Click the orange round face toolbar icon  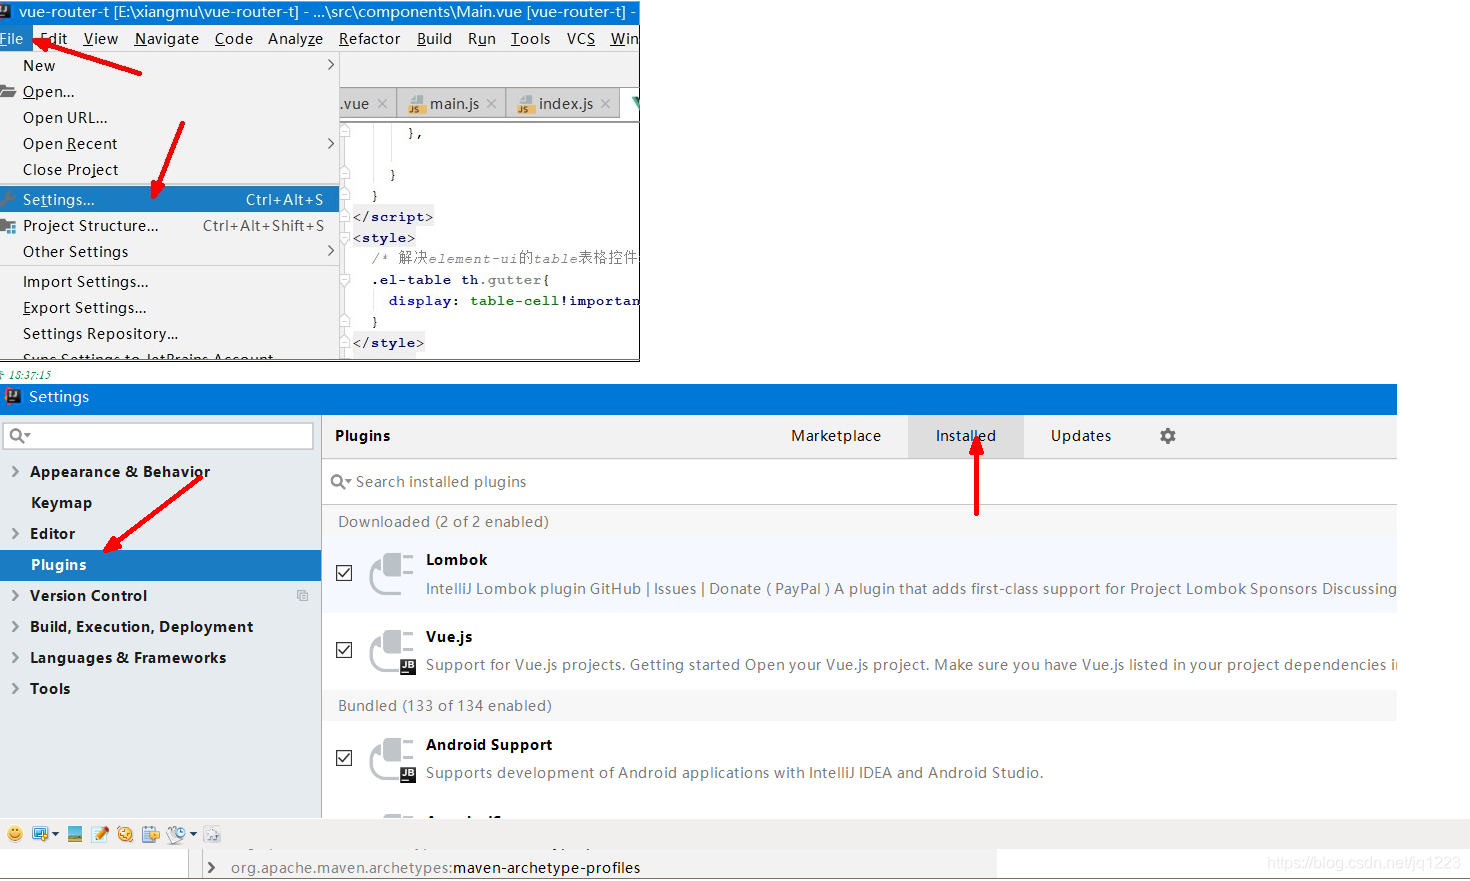tap(125, 834)
